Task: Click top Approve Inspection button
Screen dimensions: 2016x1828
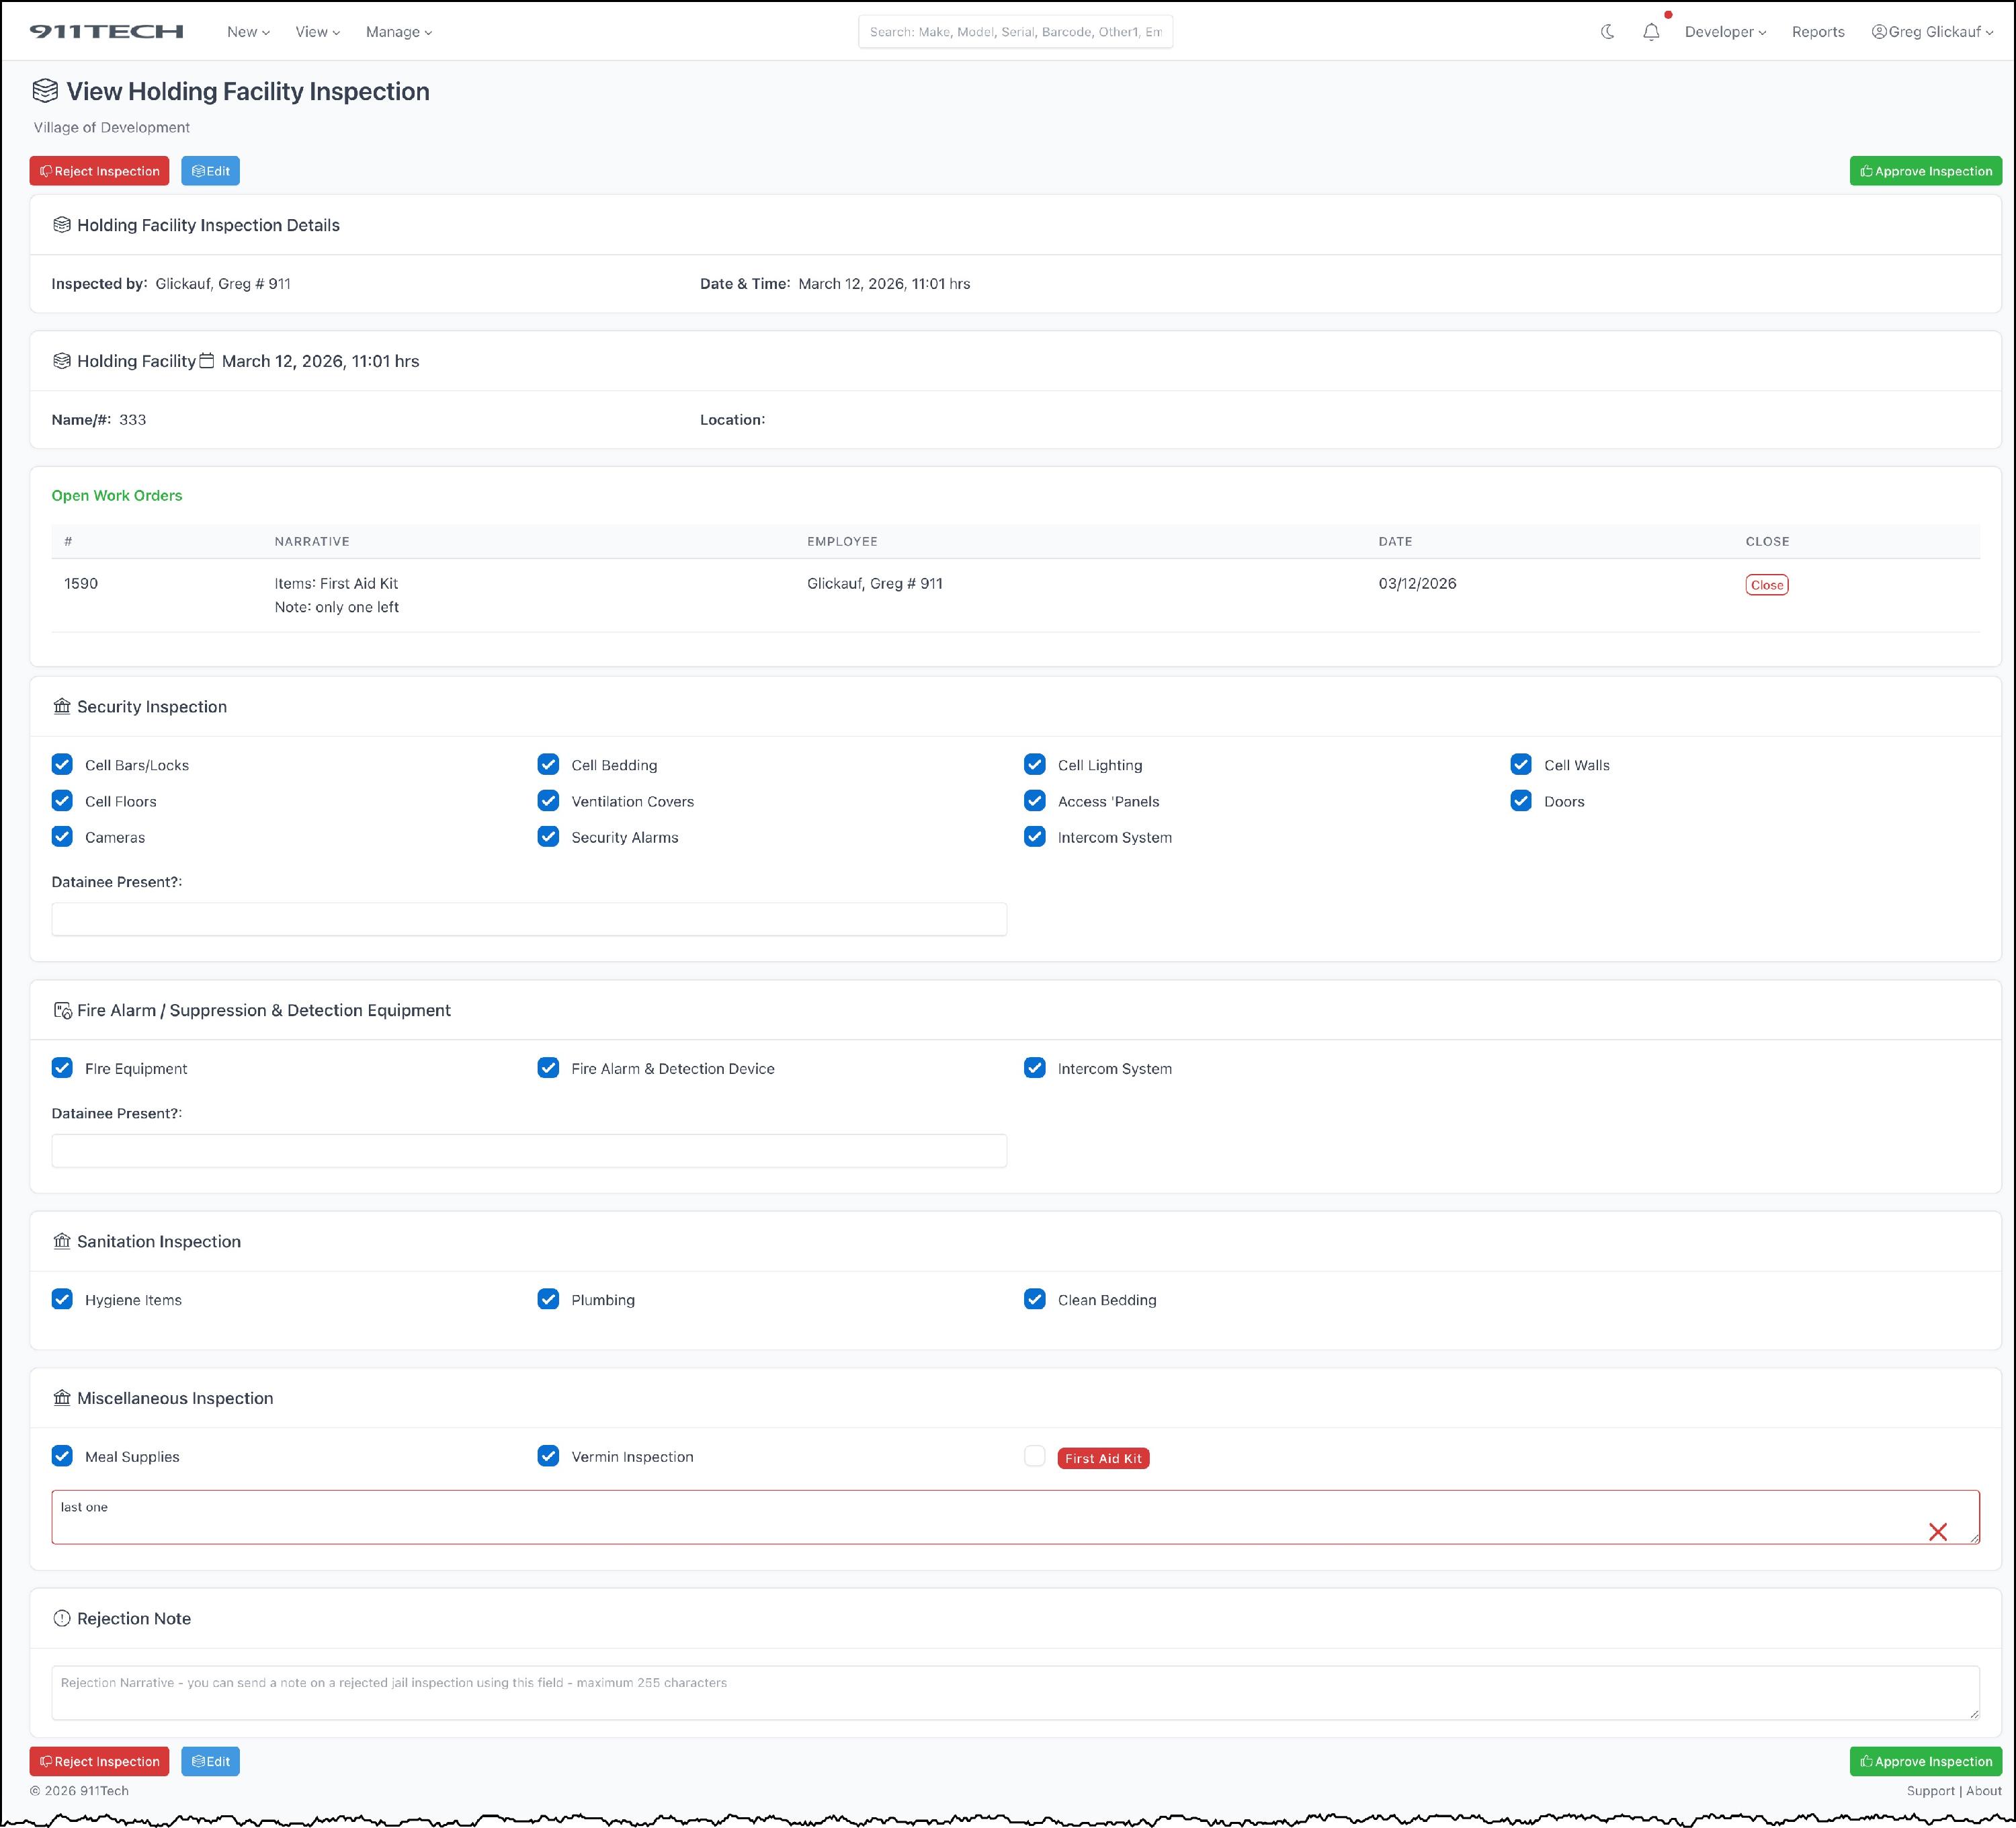Action: click(1925, 171)
